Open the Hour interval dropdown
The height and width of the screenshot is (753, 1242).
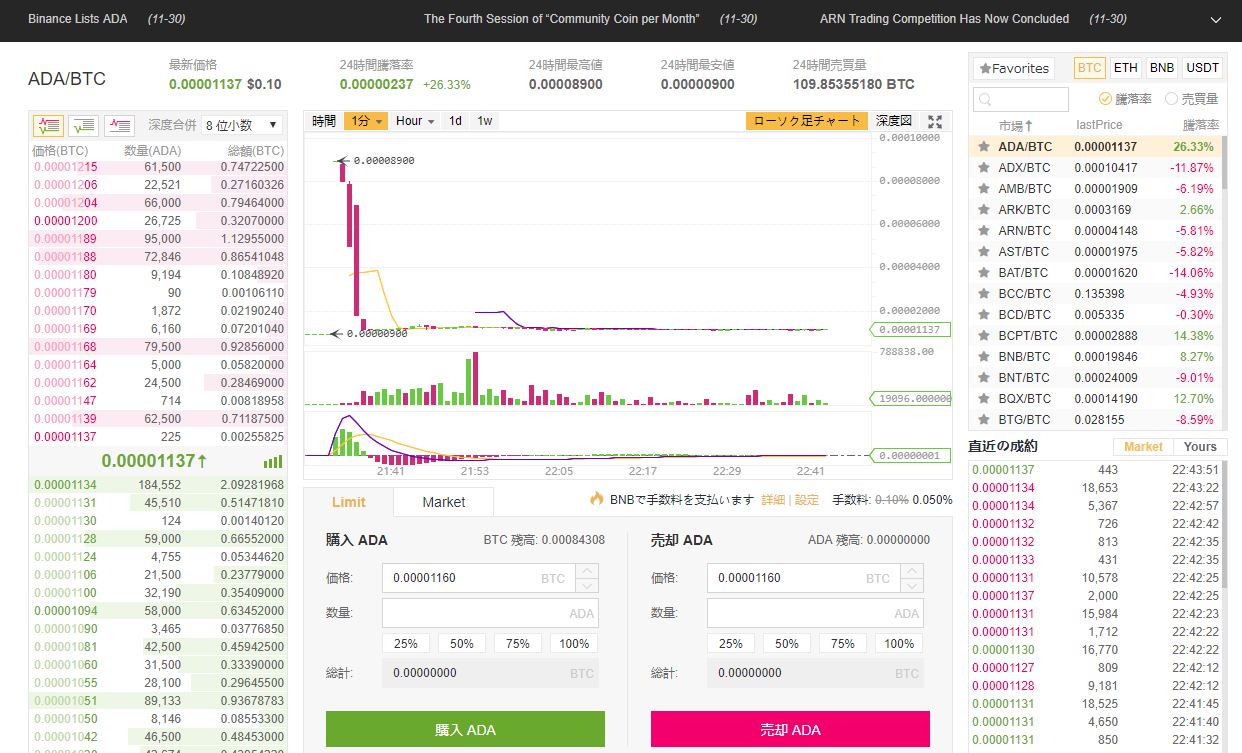coord(415,121)
